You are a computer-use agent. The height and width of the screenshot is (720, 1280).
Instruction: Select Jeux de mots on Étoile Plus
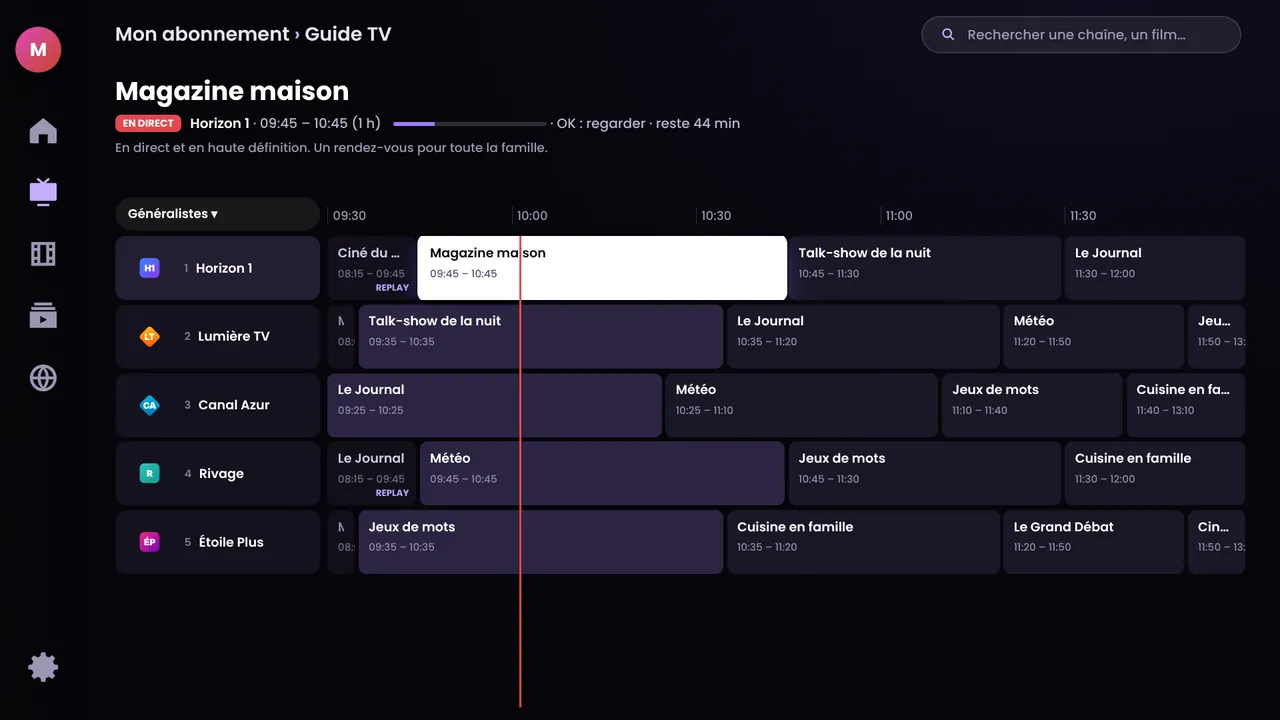click(x=541, y=542)
